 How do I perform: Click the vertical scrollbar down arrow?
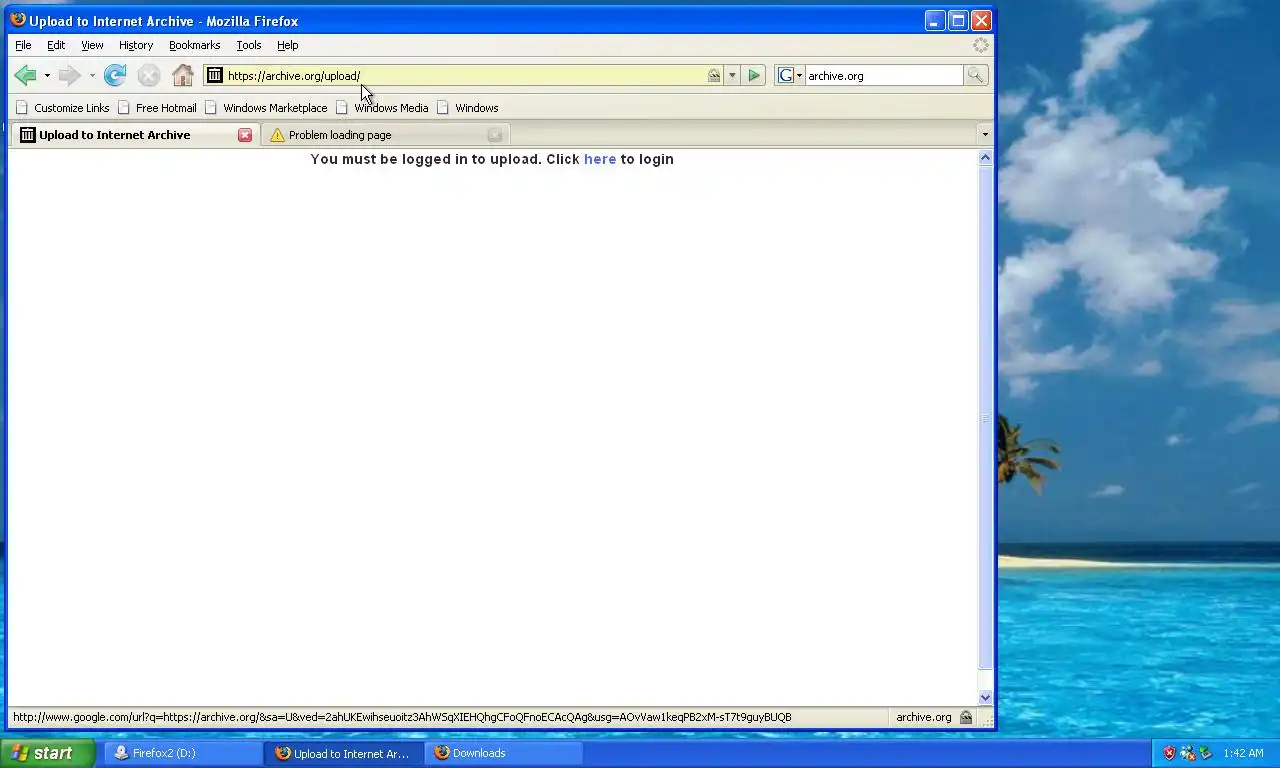(x=985, y=698)
